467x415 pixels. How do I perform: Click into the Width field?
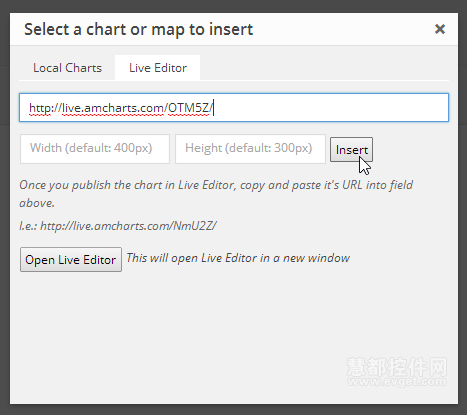(95, 149)
